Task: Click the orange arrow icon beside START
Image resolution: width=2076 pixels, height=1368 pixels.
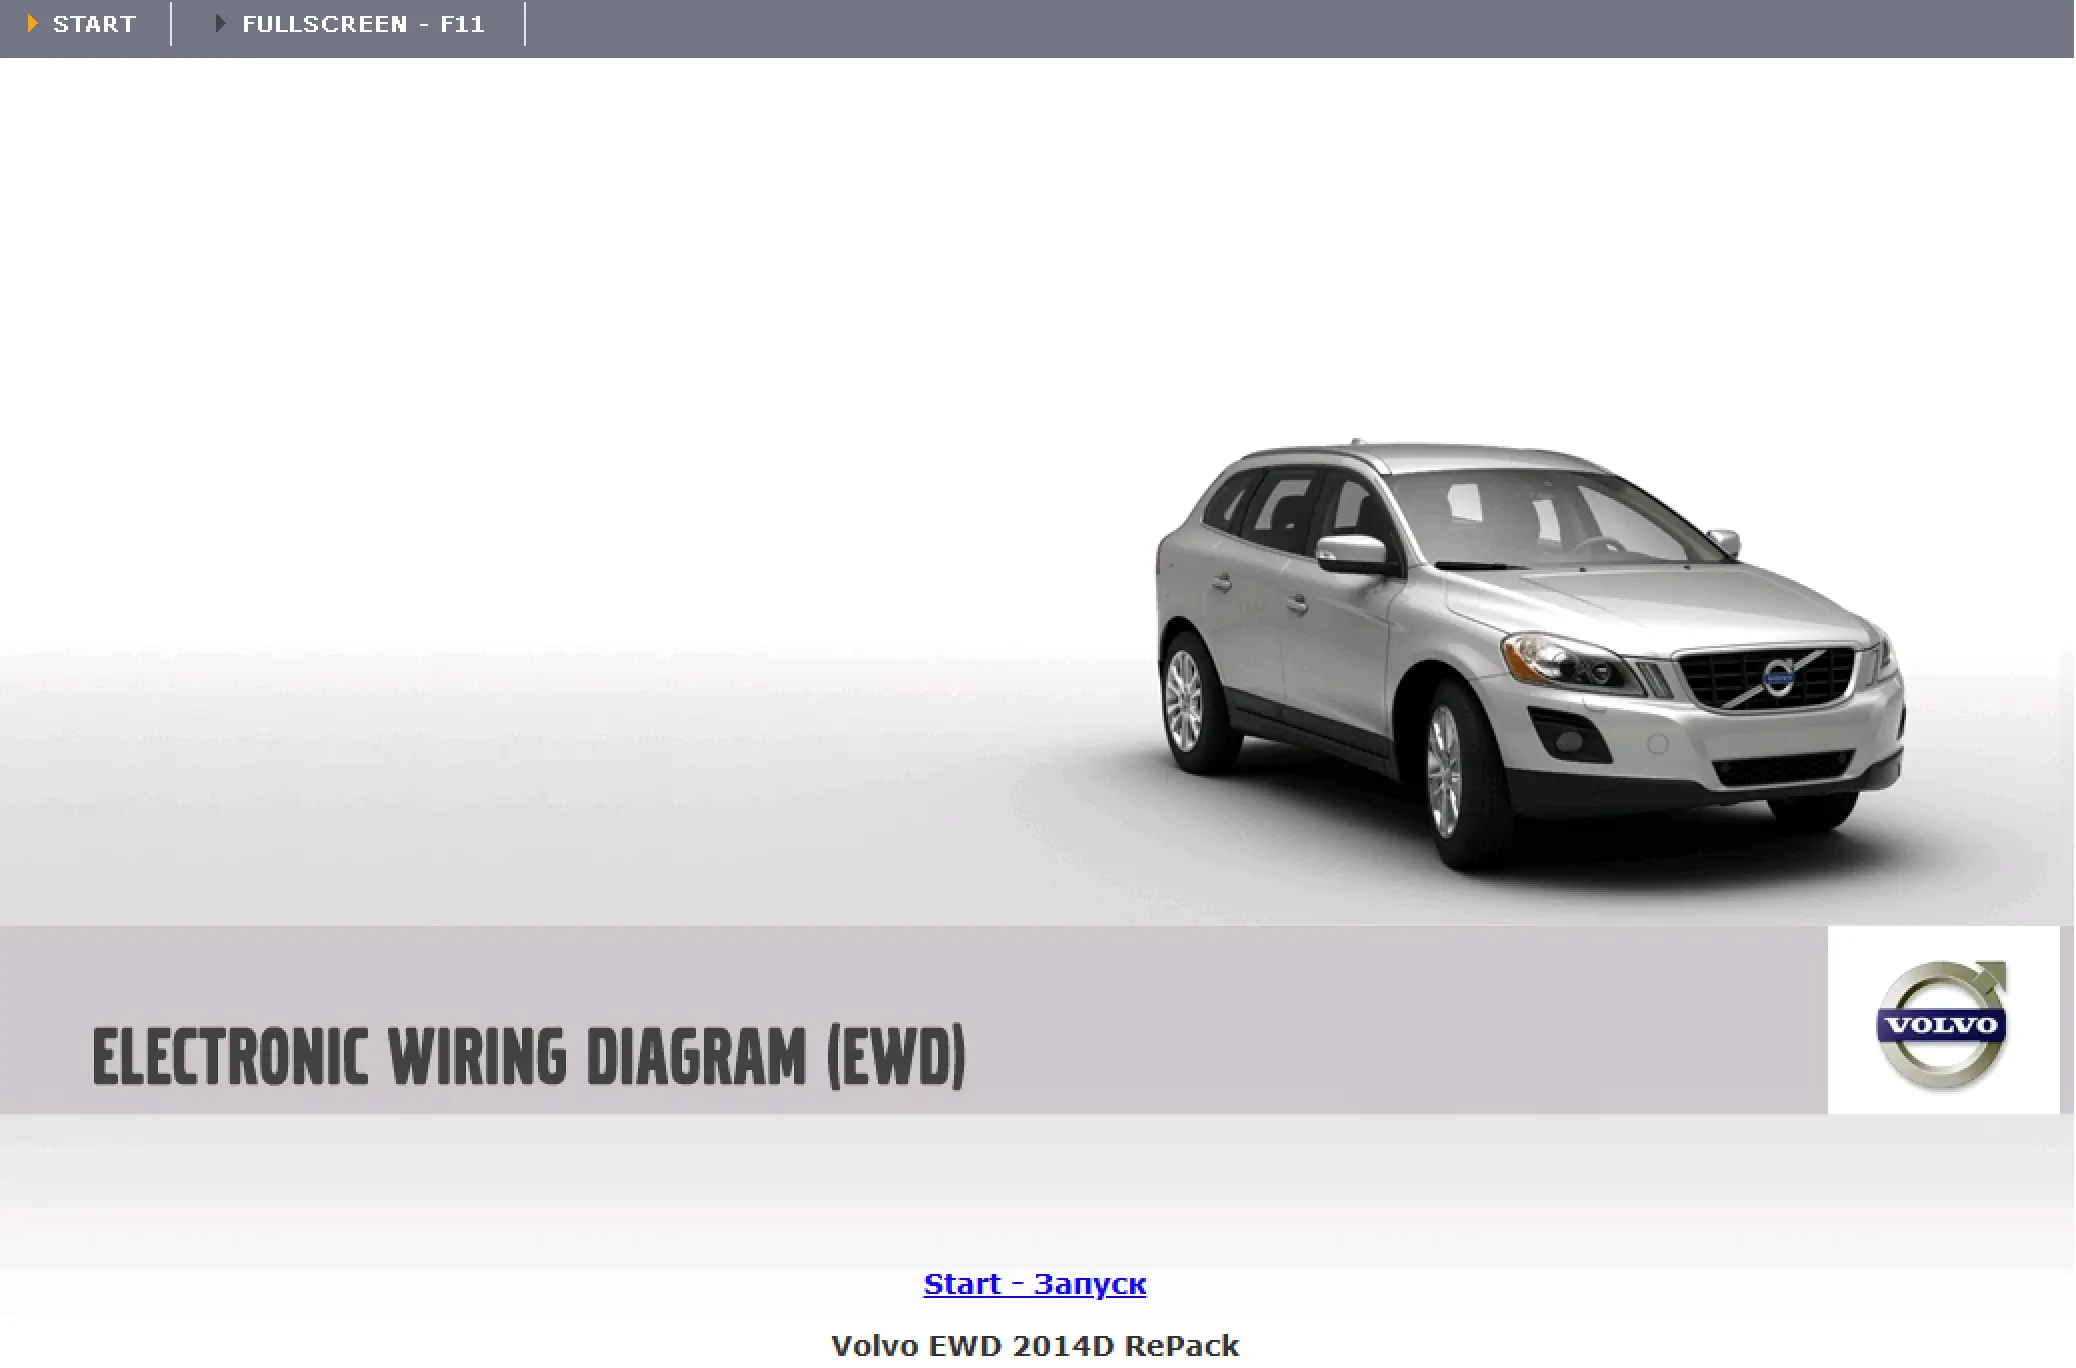Action: (x=34, y=23)
